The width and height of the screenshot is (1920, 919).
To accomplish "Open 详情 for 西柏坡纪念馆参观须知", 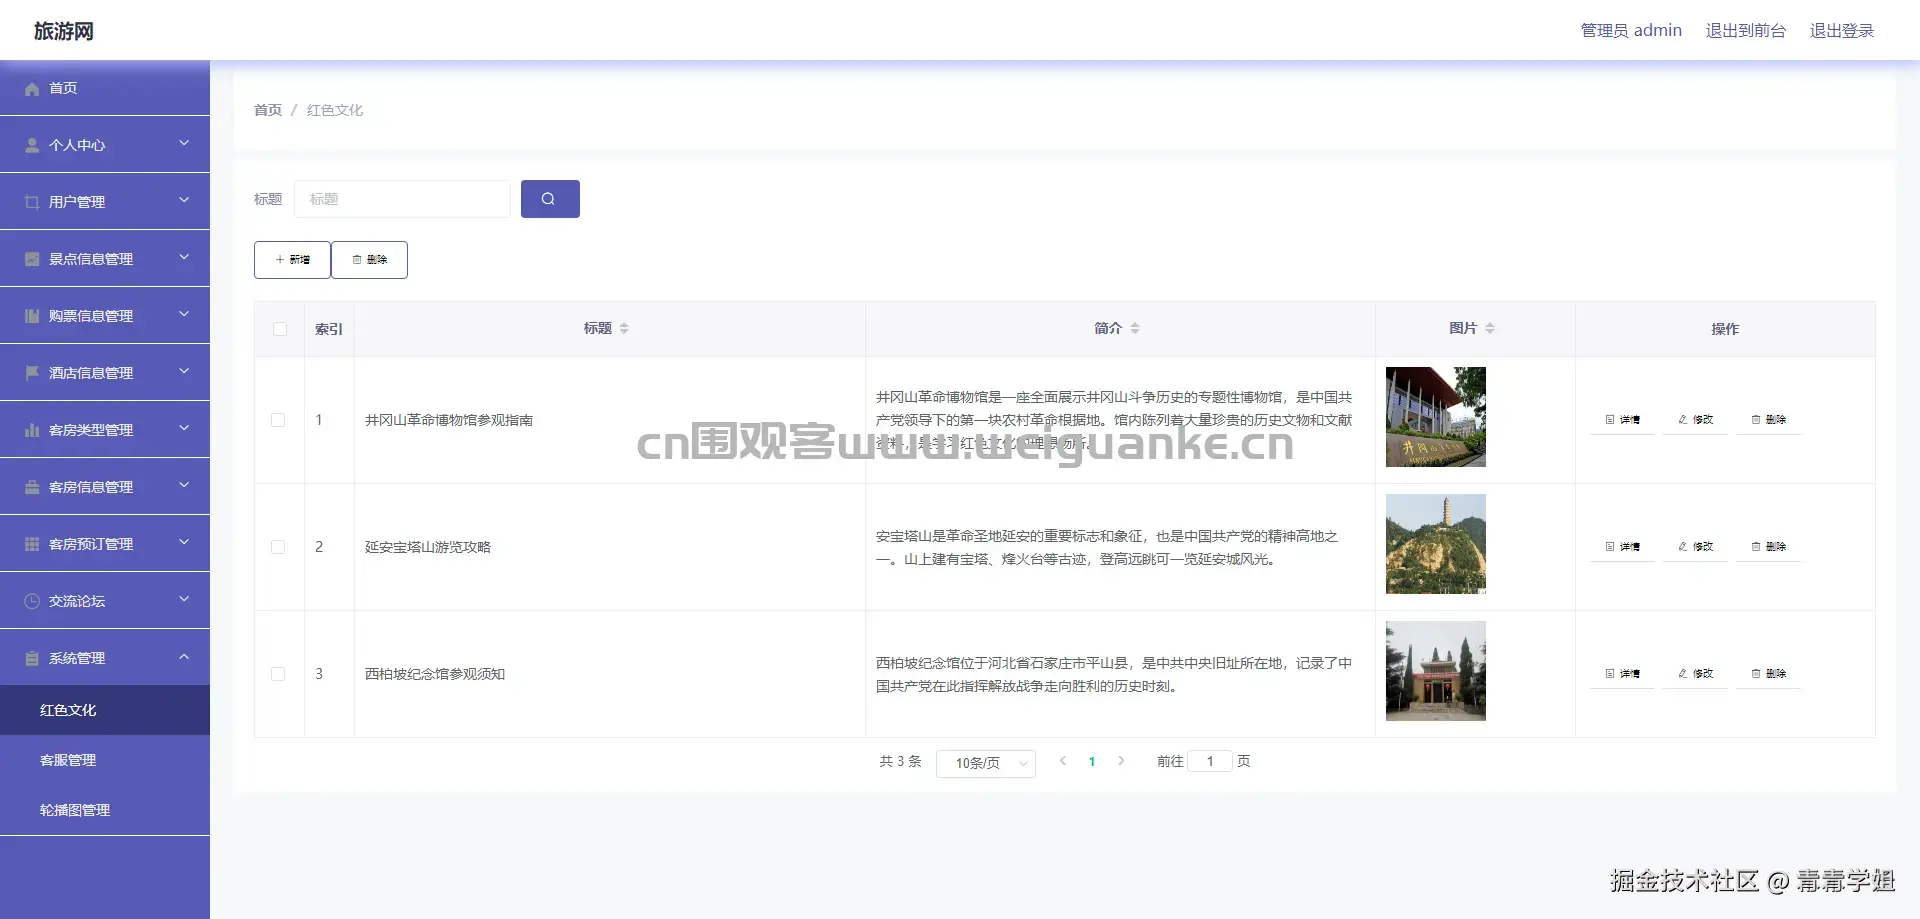I will tap(1622, 674).
